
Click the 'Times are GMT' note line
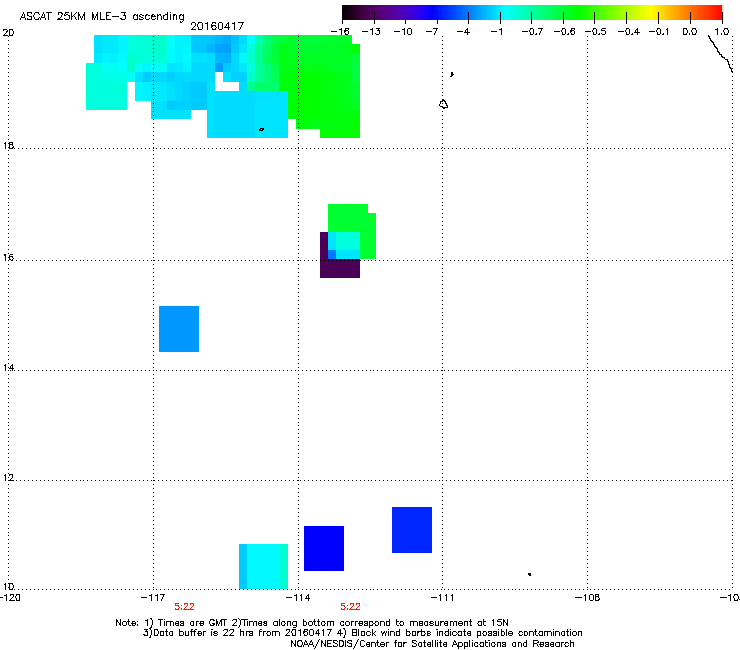[x=312, y=623]
